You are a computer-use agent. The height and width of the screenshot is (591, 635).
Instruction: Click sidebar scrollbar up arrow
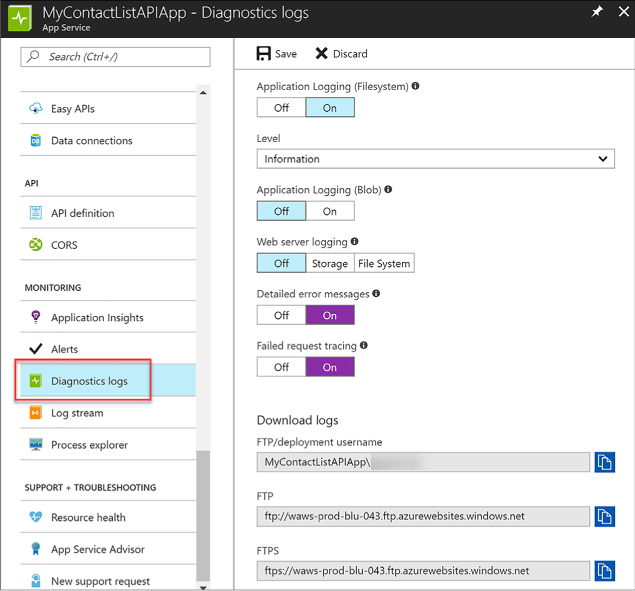click(x=203, y=93)
